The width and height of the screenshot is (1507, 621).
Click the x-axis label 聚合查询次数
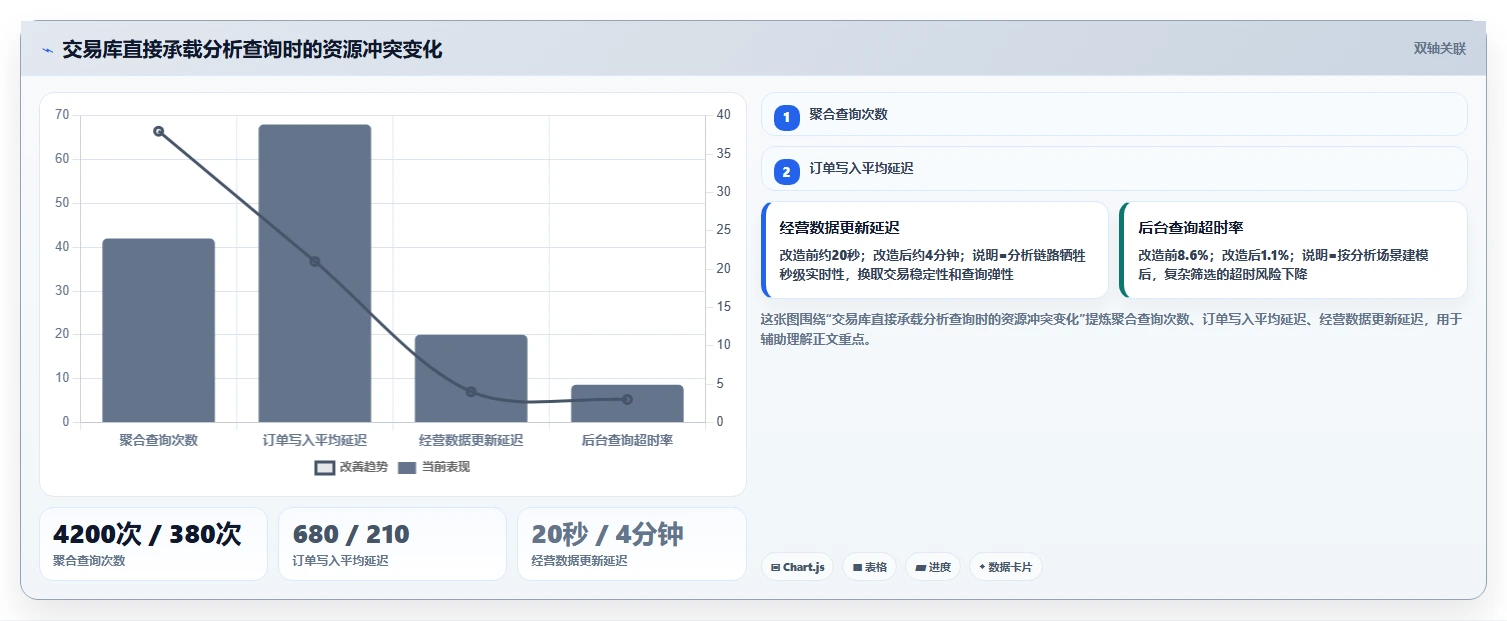(x=158, y=440)
